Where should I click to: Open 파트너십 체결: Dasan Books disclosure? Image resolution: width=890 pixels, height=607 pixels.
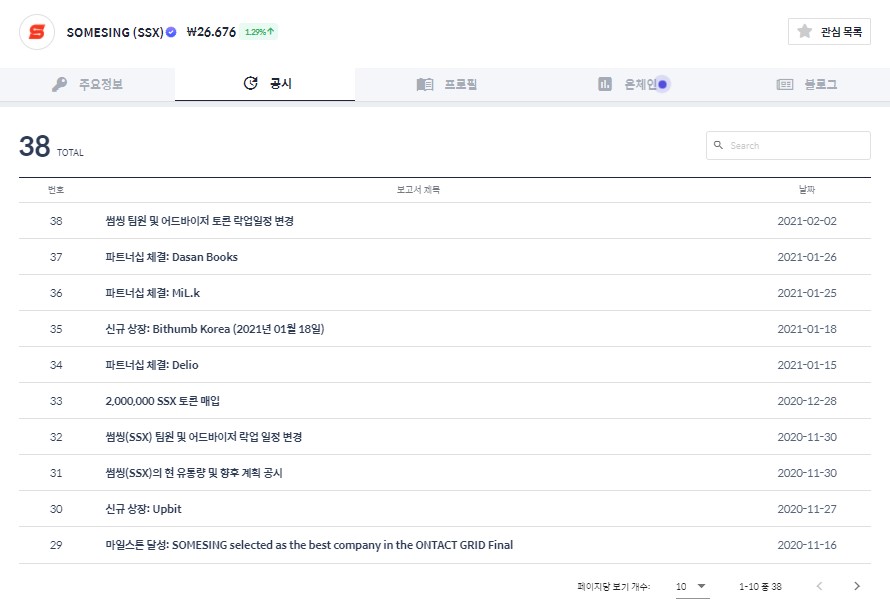(171, 257)
